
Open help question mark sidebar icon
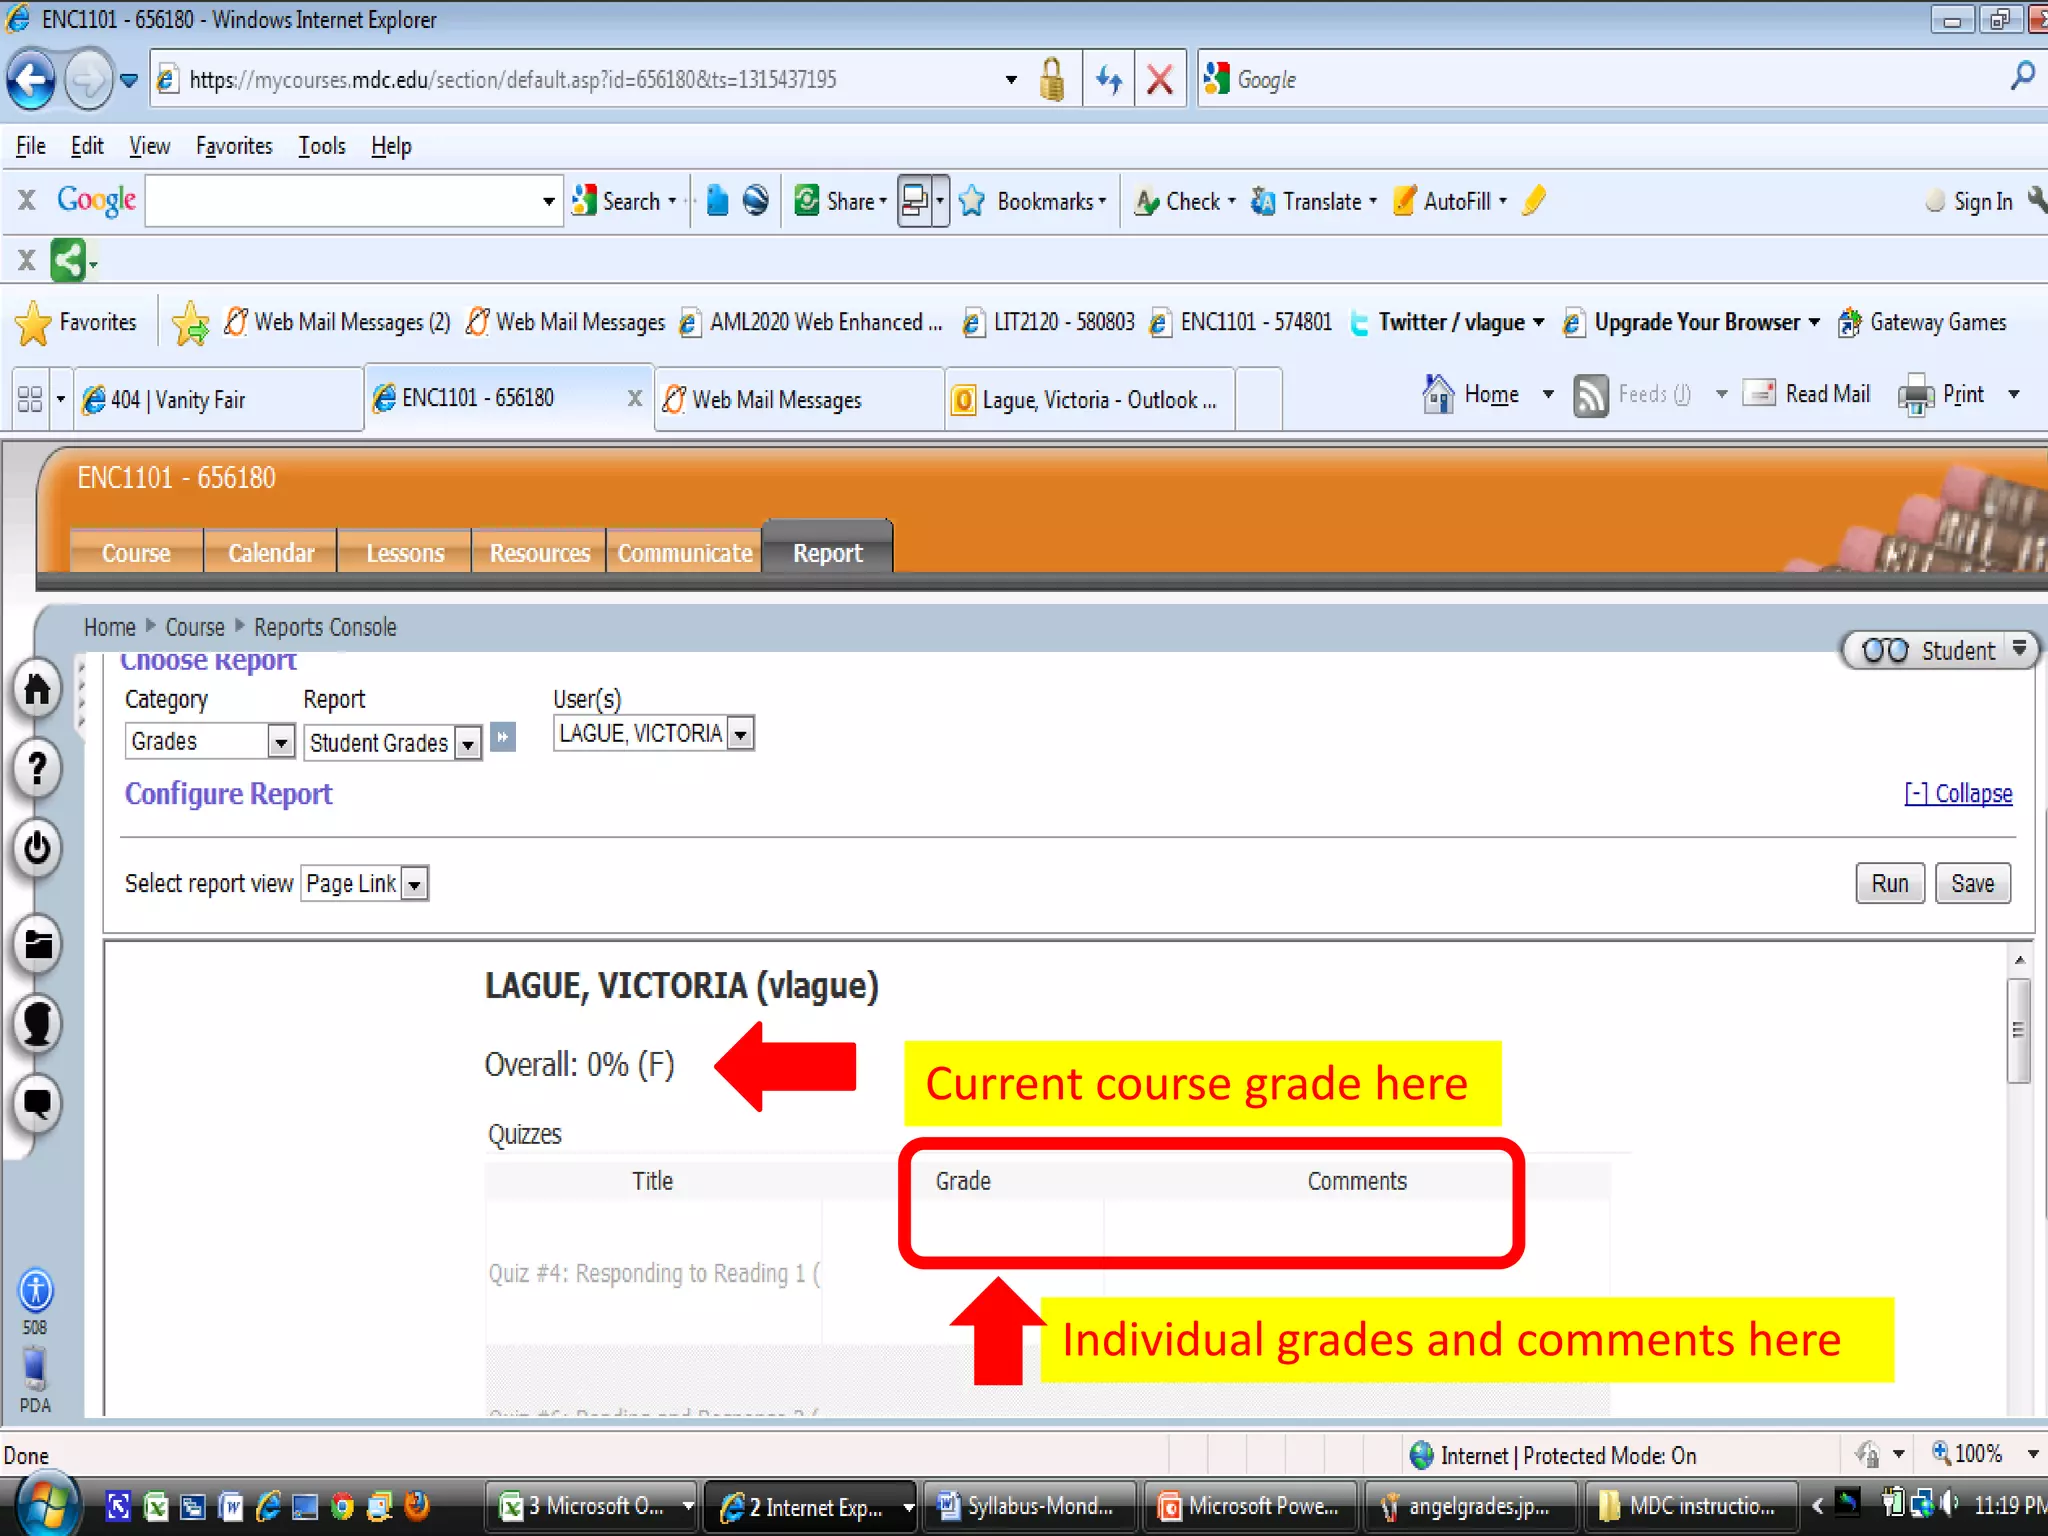coord(37,768)
